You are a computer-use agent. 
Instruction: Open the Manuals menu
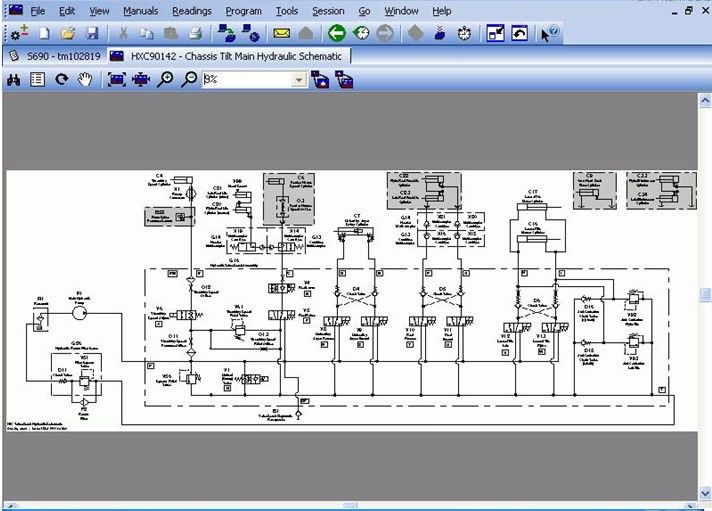click(x=140, y=11)
